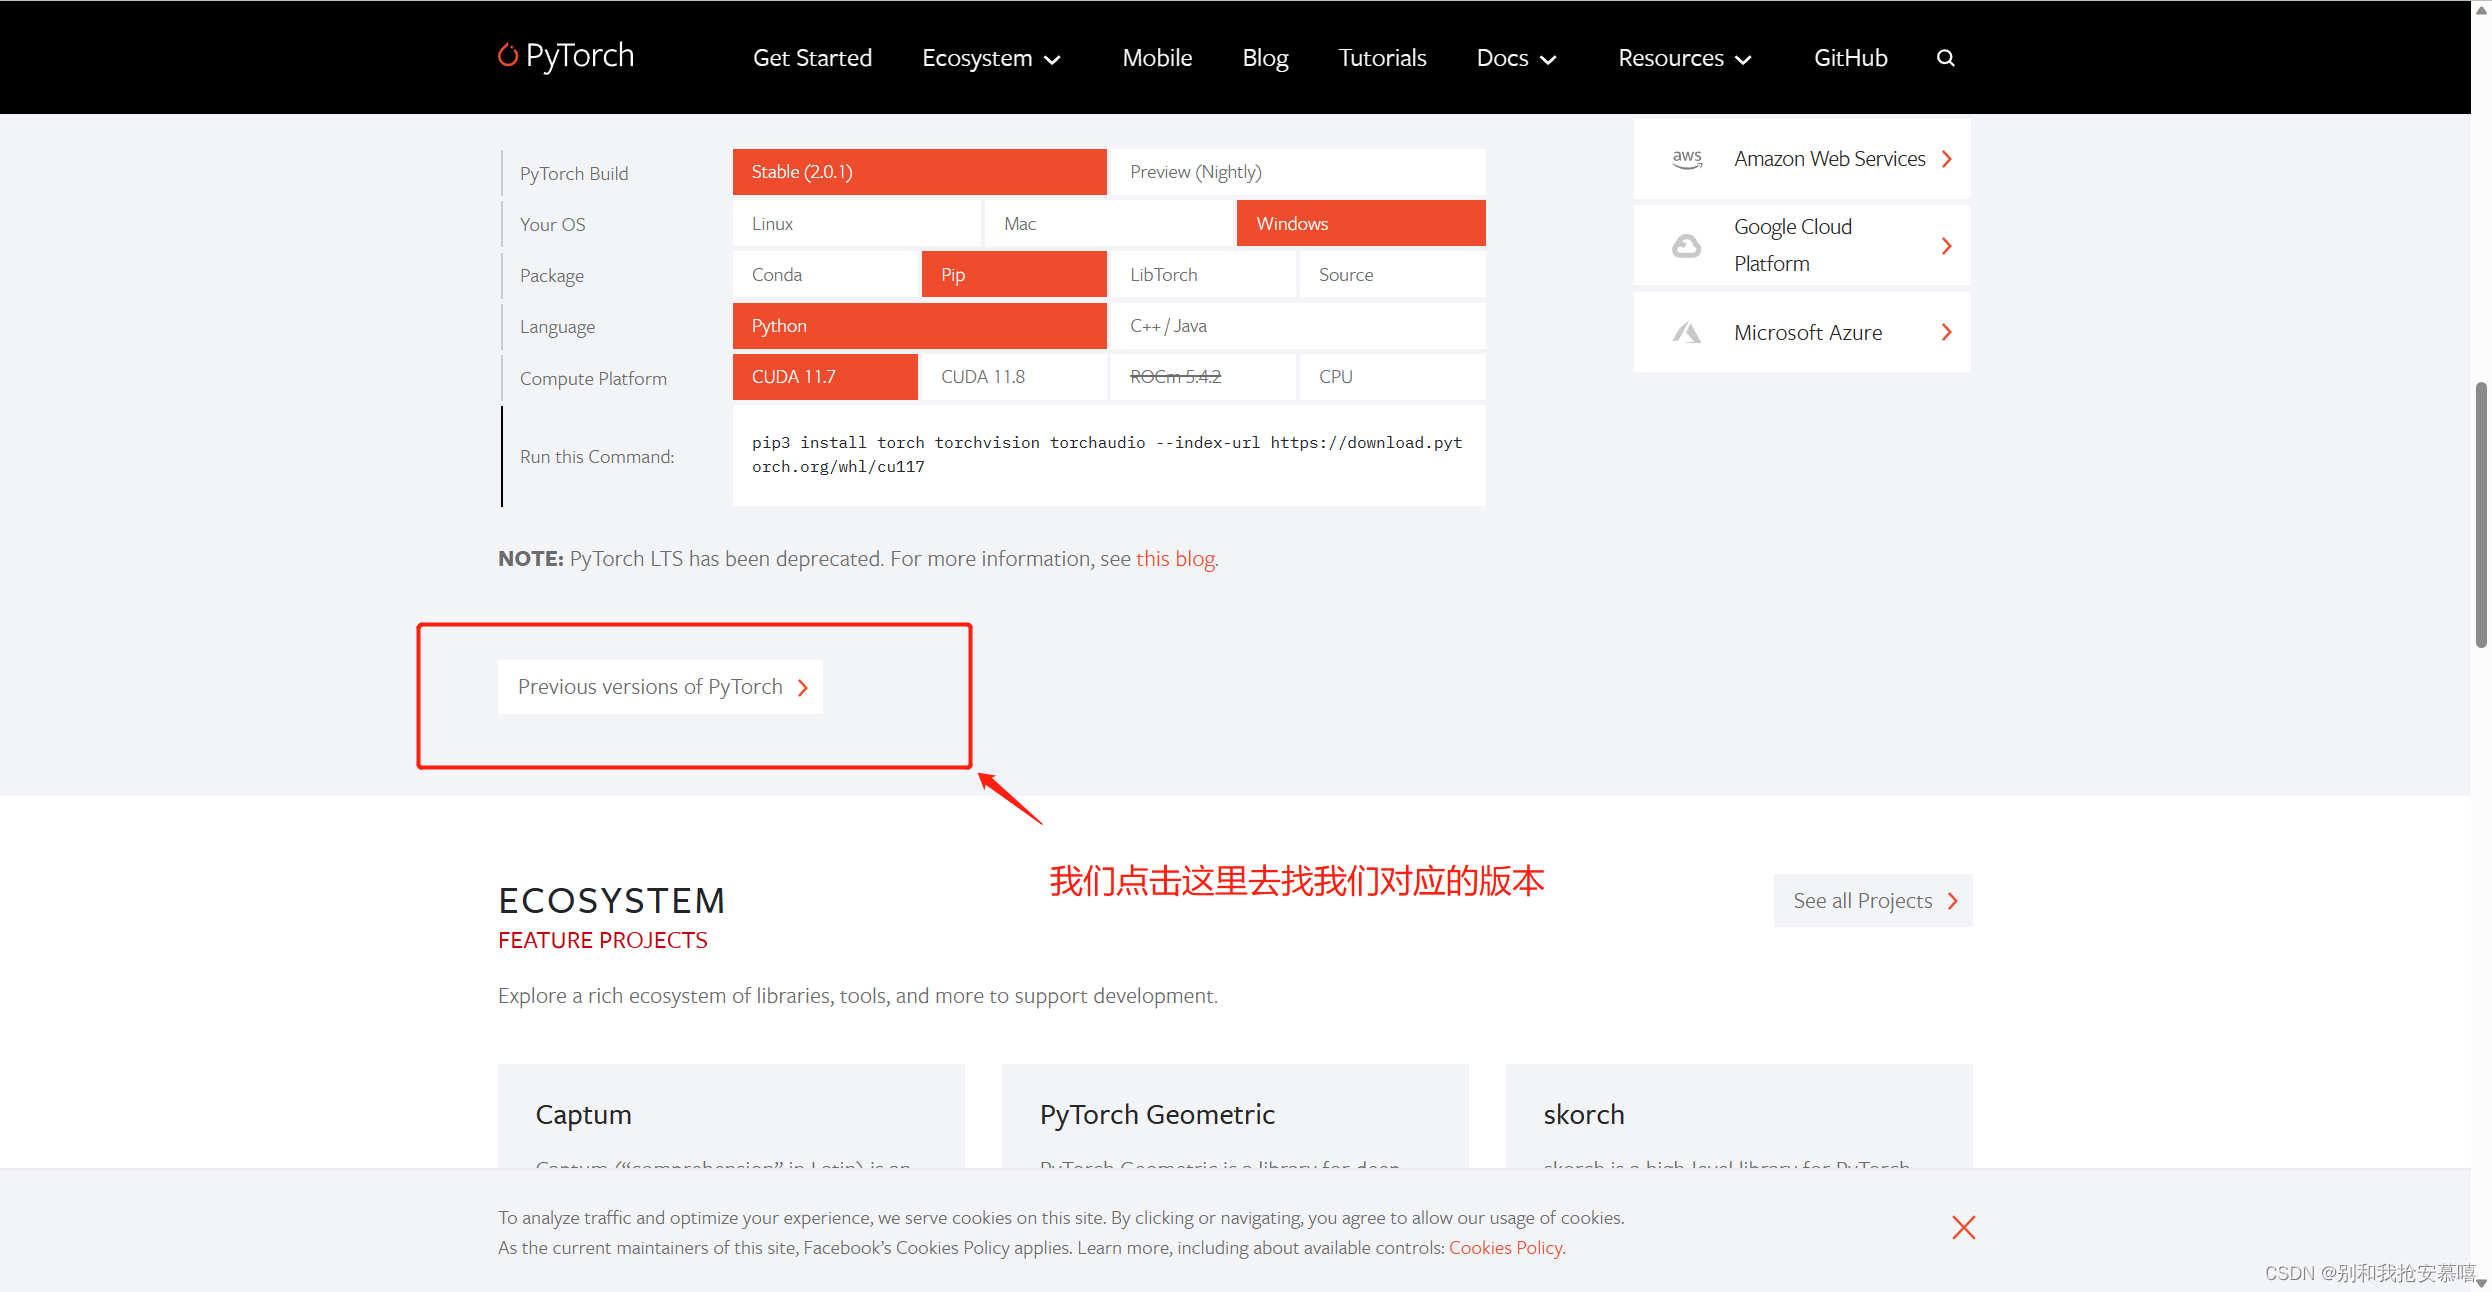
Task: Click the page vertical scrollbar thumb
Action: 2480,515
